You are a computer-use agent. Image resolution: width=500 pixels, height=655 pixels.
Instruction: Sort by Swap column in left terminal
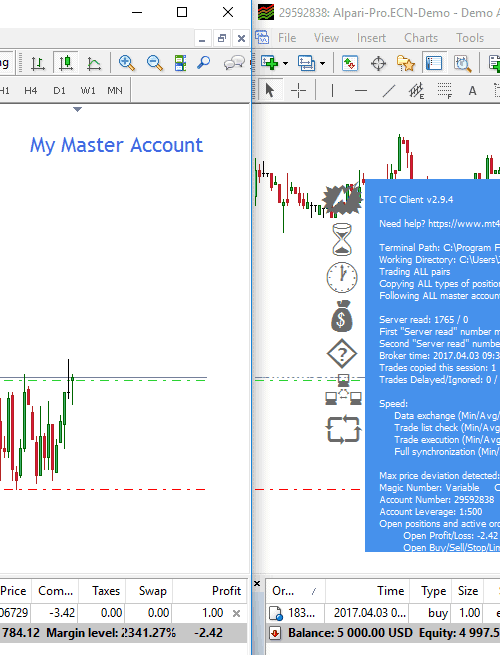coord(150,591)
